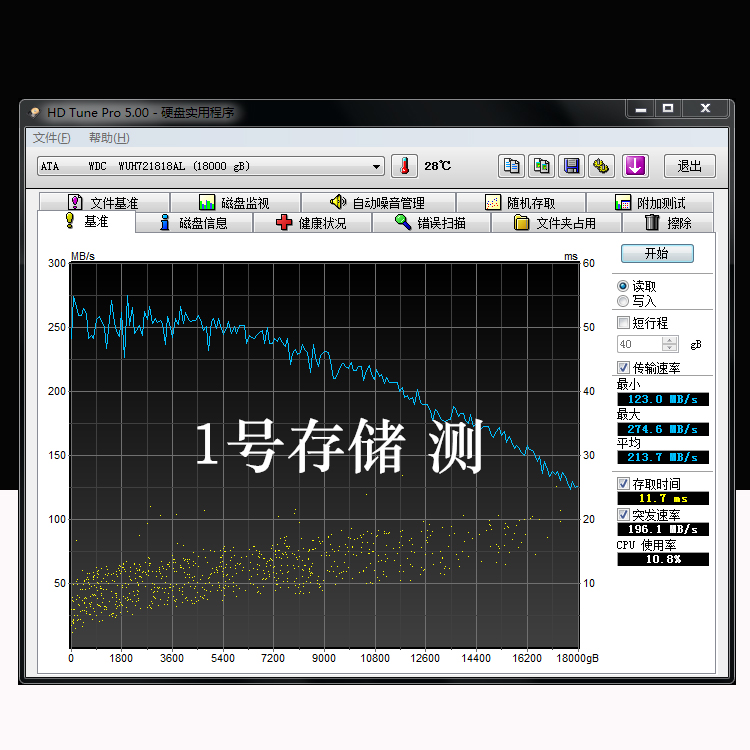Image resolution: width=750 pixels, height=750 pixels.
Task: Switch to the 附加测试 tab
Action: coord(650,203)
